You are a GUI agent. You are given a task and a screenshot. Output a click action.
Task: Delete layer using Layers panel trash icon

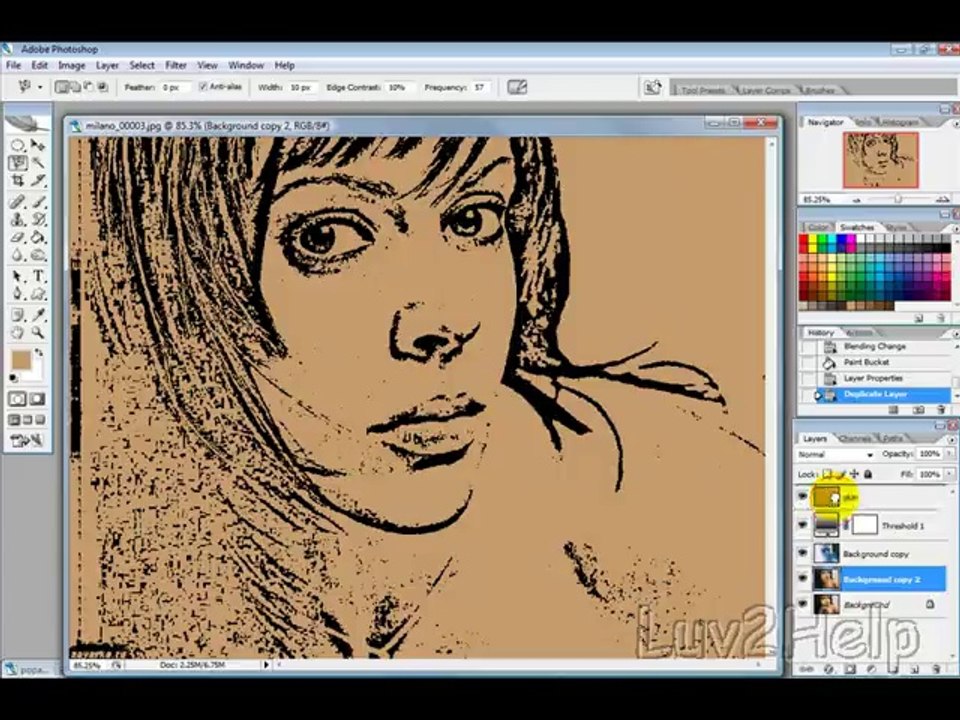936,669
